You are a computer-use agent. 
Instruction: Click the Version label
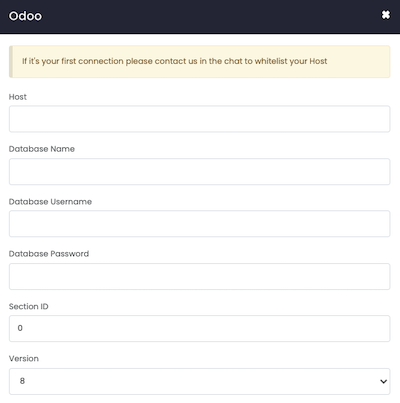tap(24, 359)
